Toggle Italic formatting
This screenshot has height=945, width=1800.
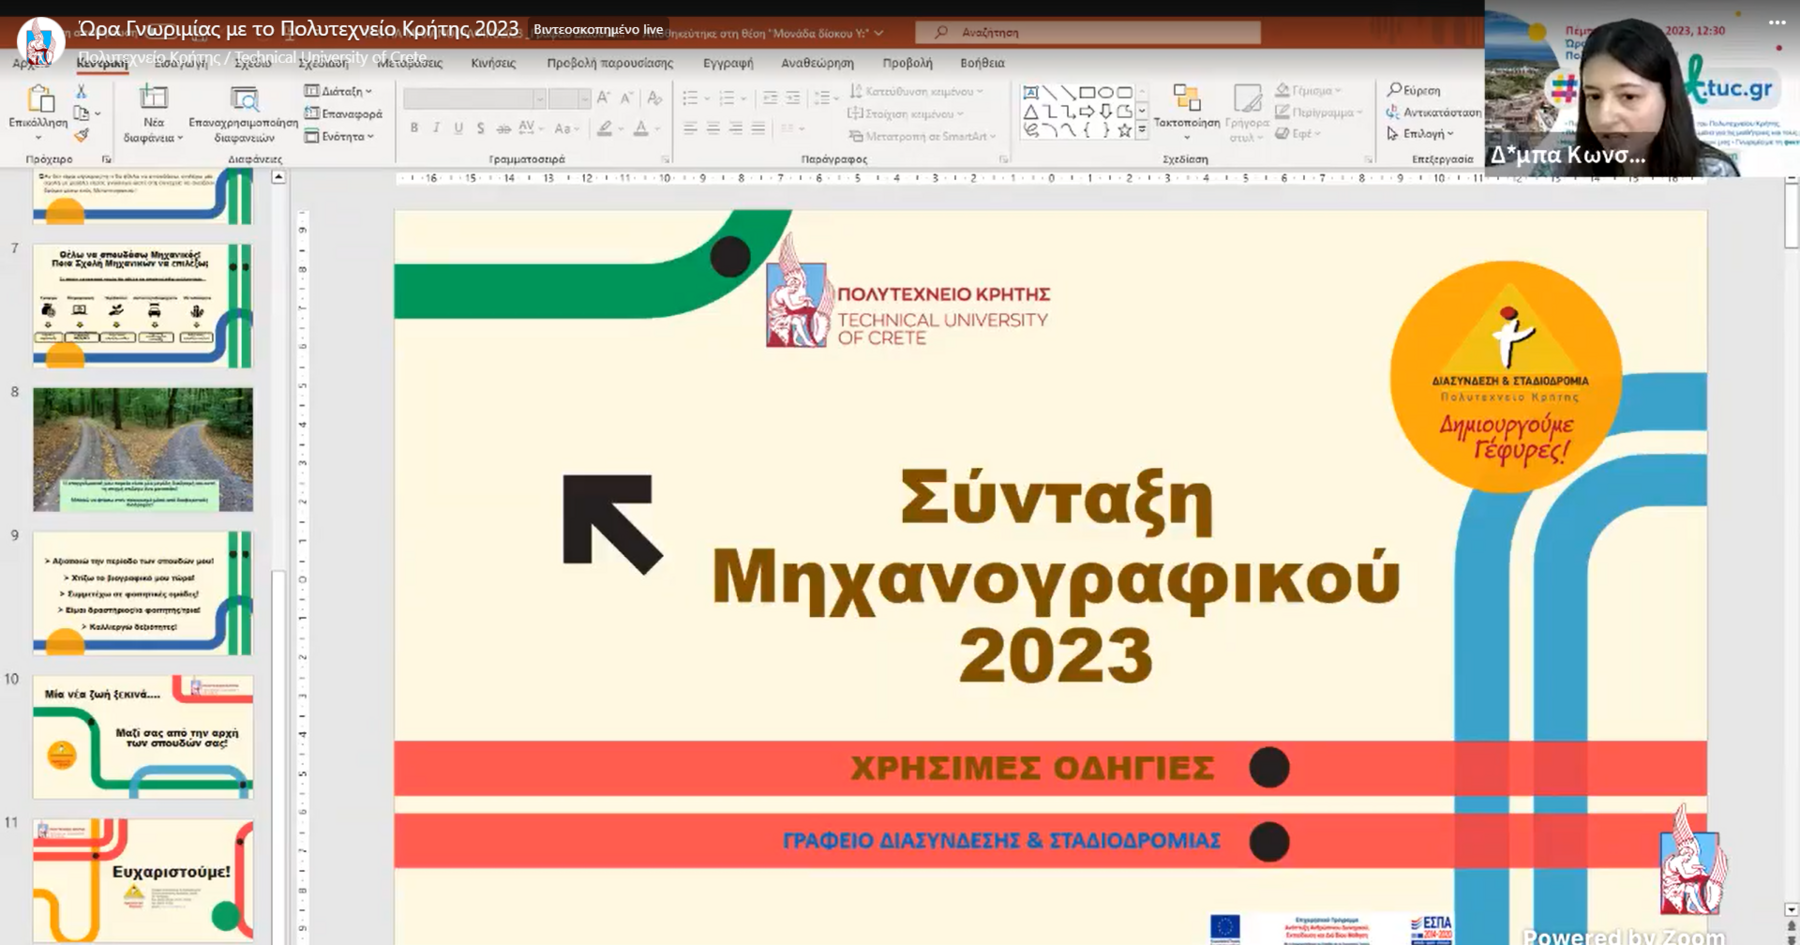pos(436,128)
